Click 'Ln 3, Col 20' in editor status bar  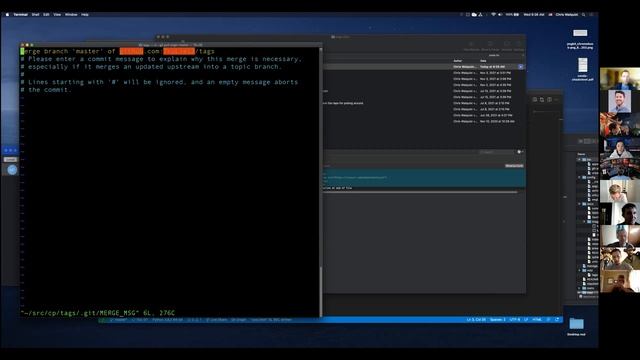(x=476, y=320)
